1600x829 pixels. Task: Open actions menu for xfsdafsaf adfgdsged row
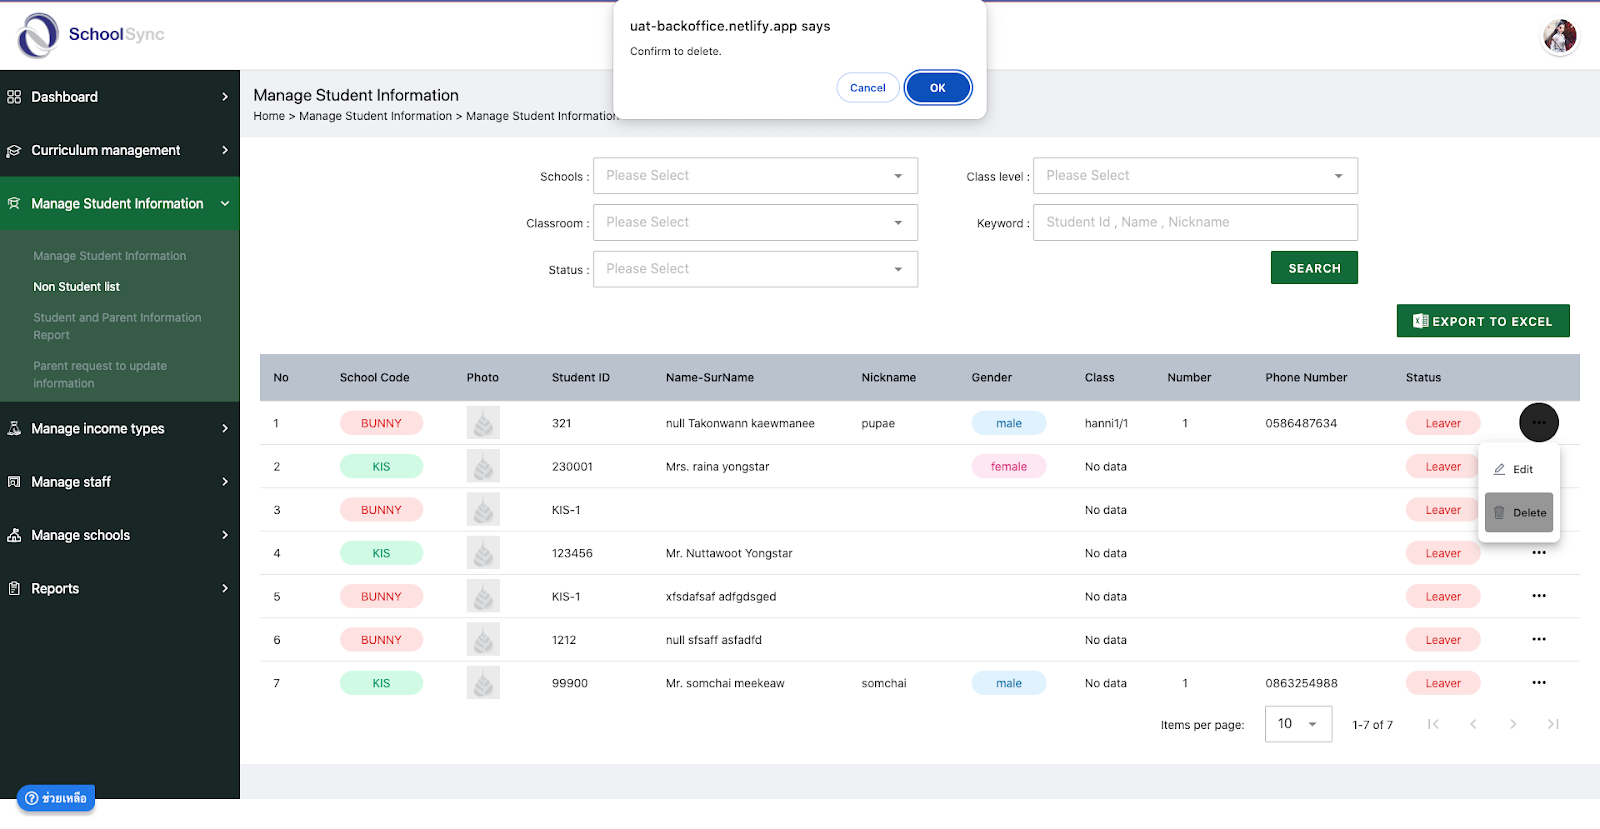1539,596
